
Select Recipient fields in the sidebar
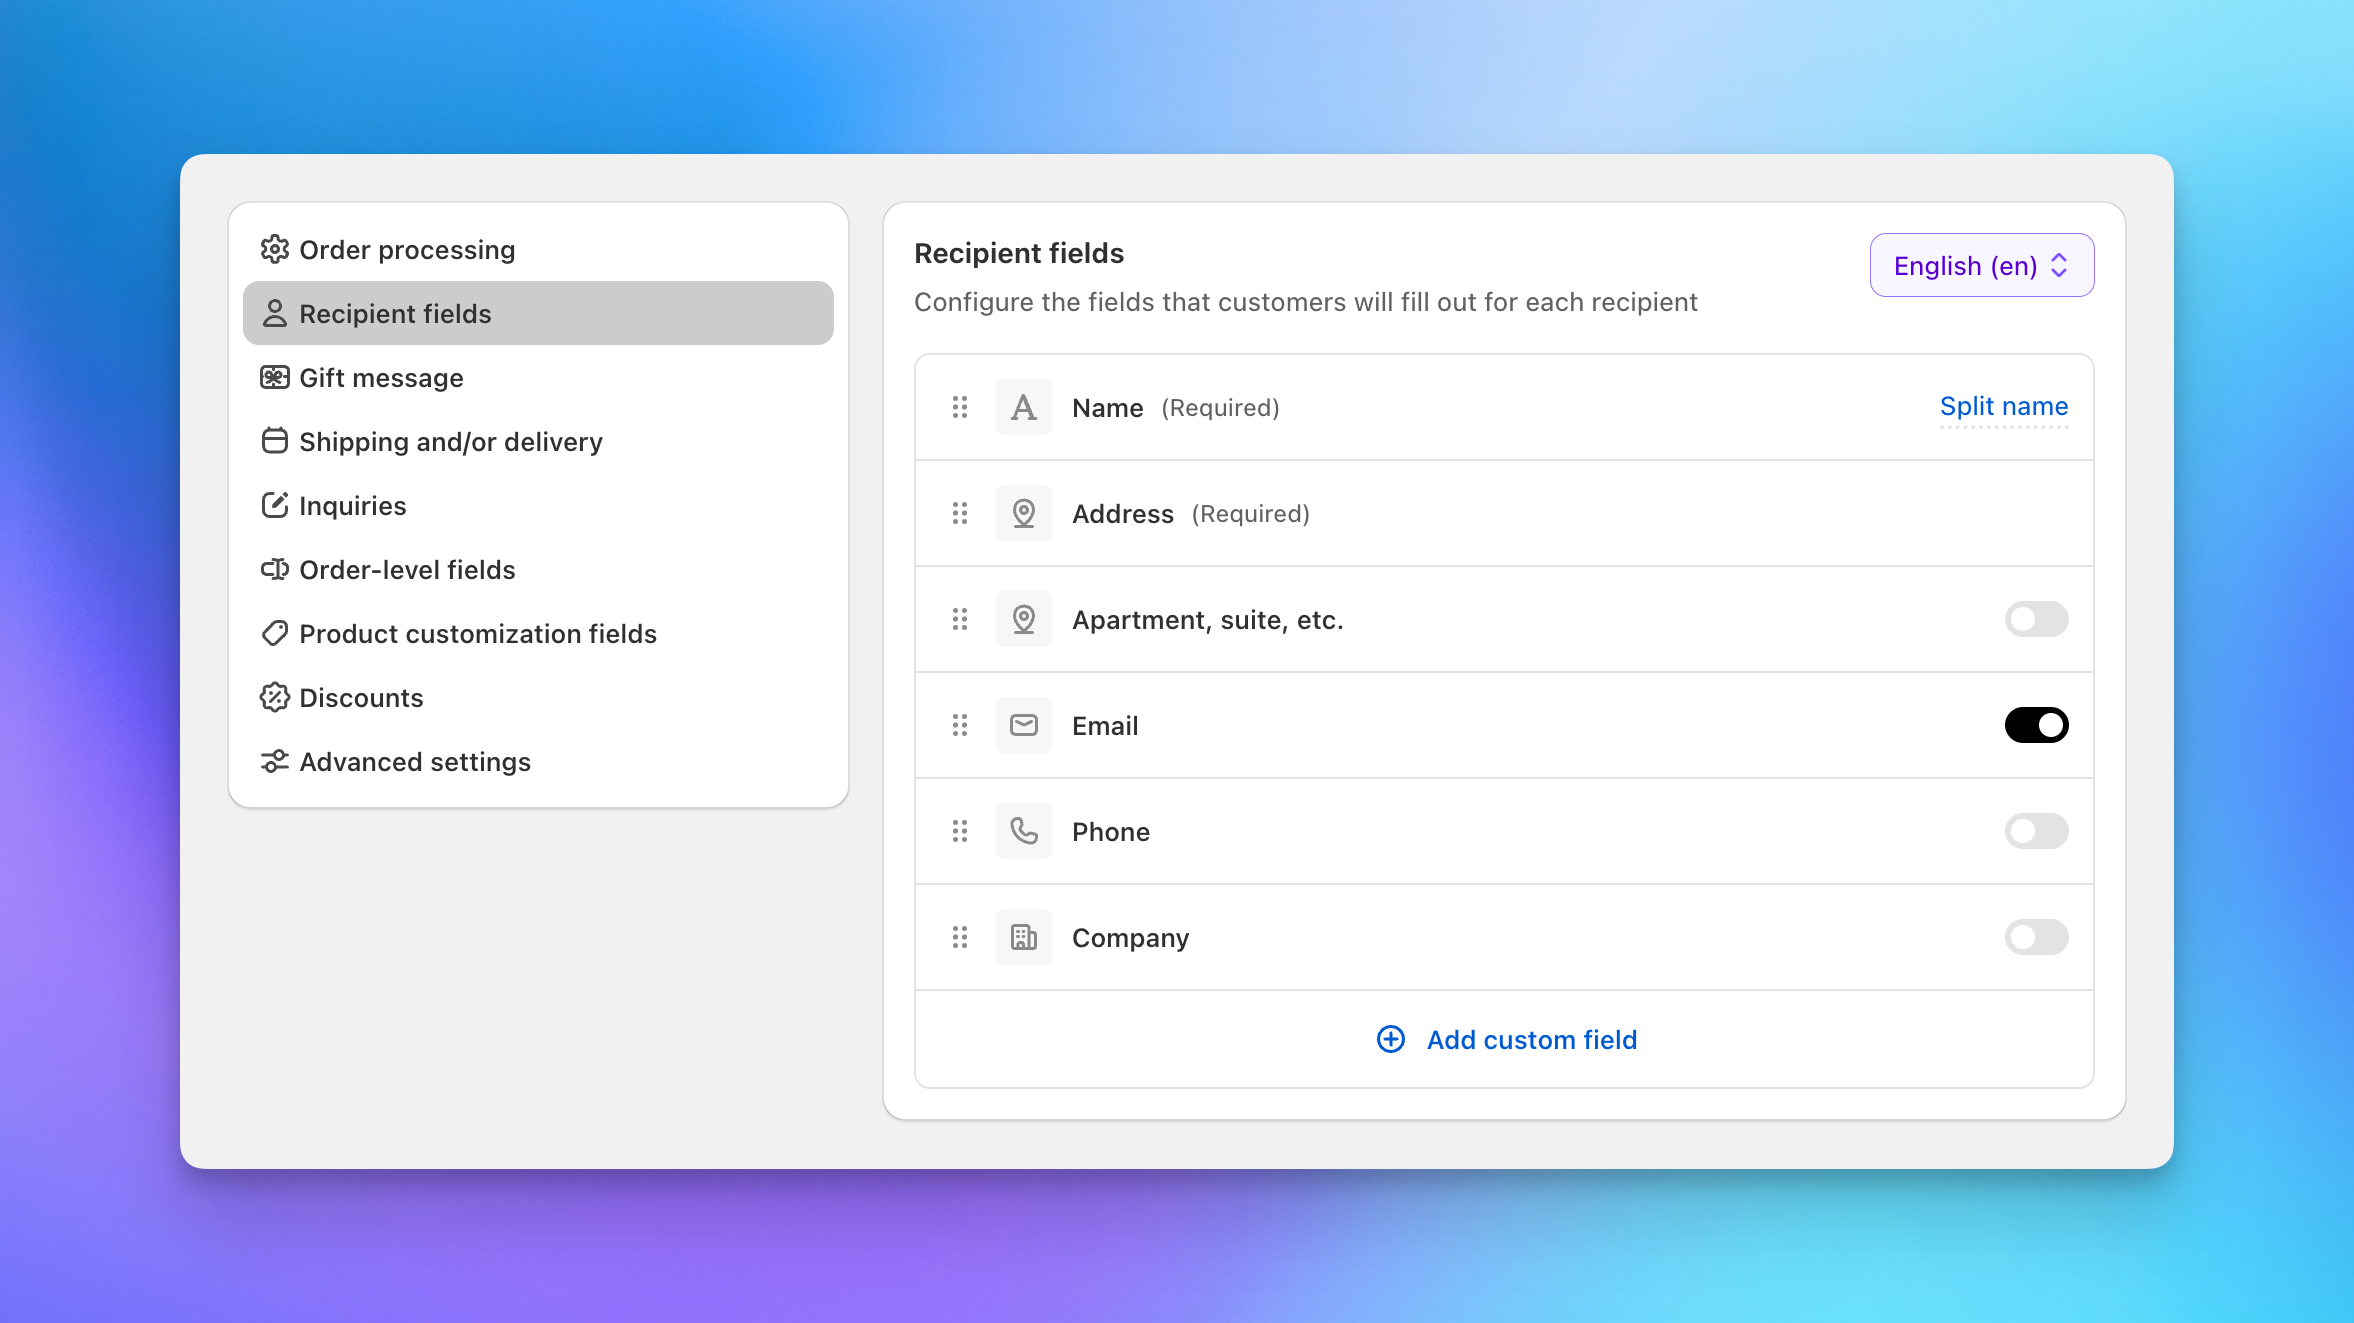[538, 314]
